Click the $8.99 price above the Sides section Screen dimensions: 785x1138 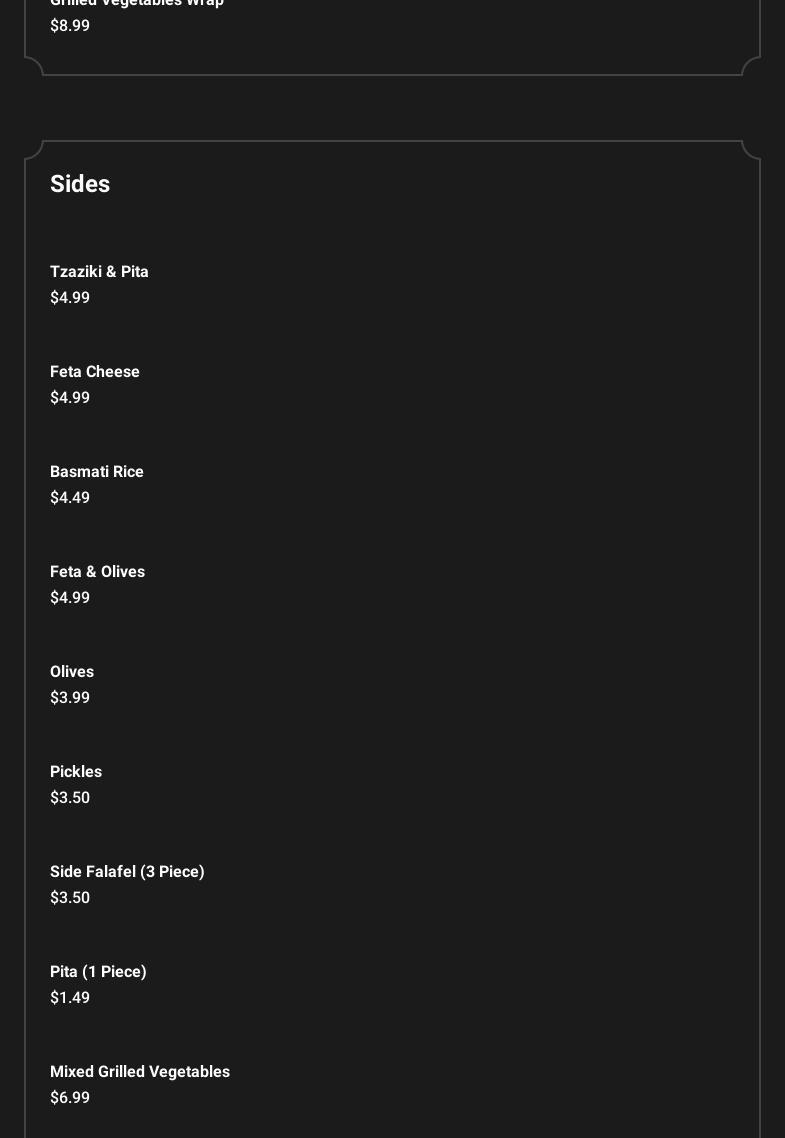(70, 26)
